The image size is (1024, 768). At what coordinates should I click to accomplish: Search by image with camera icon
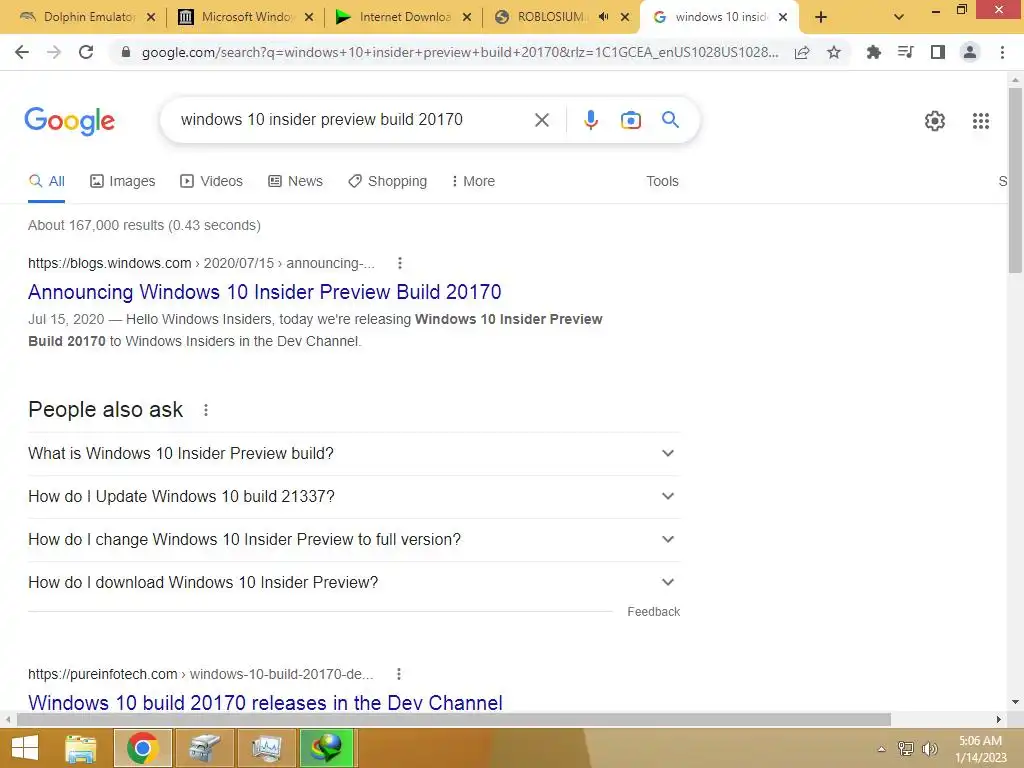pos(630,120)
